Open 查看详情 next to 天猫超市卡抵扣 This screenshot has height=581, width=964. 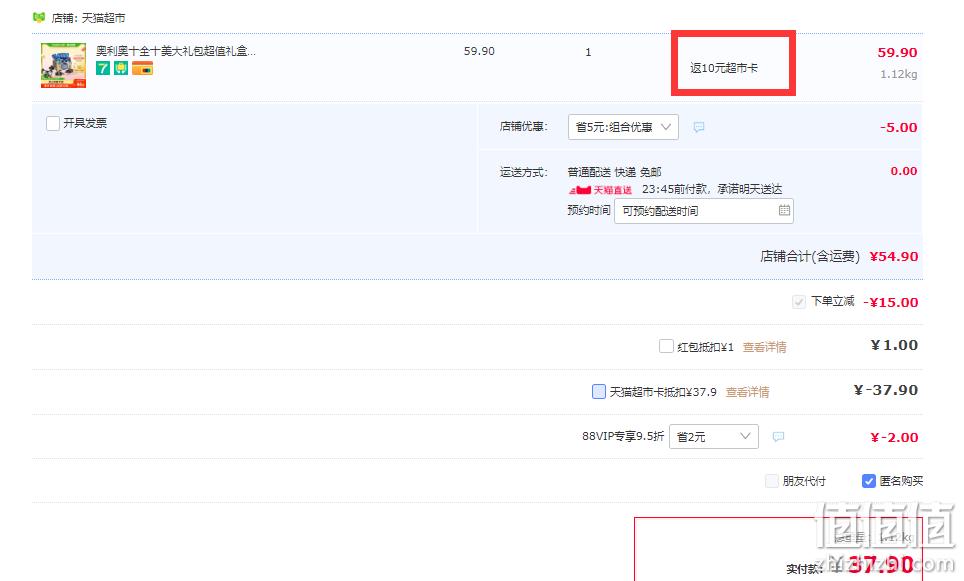(x=747, y=392)
